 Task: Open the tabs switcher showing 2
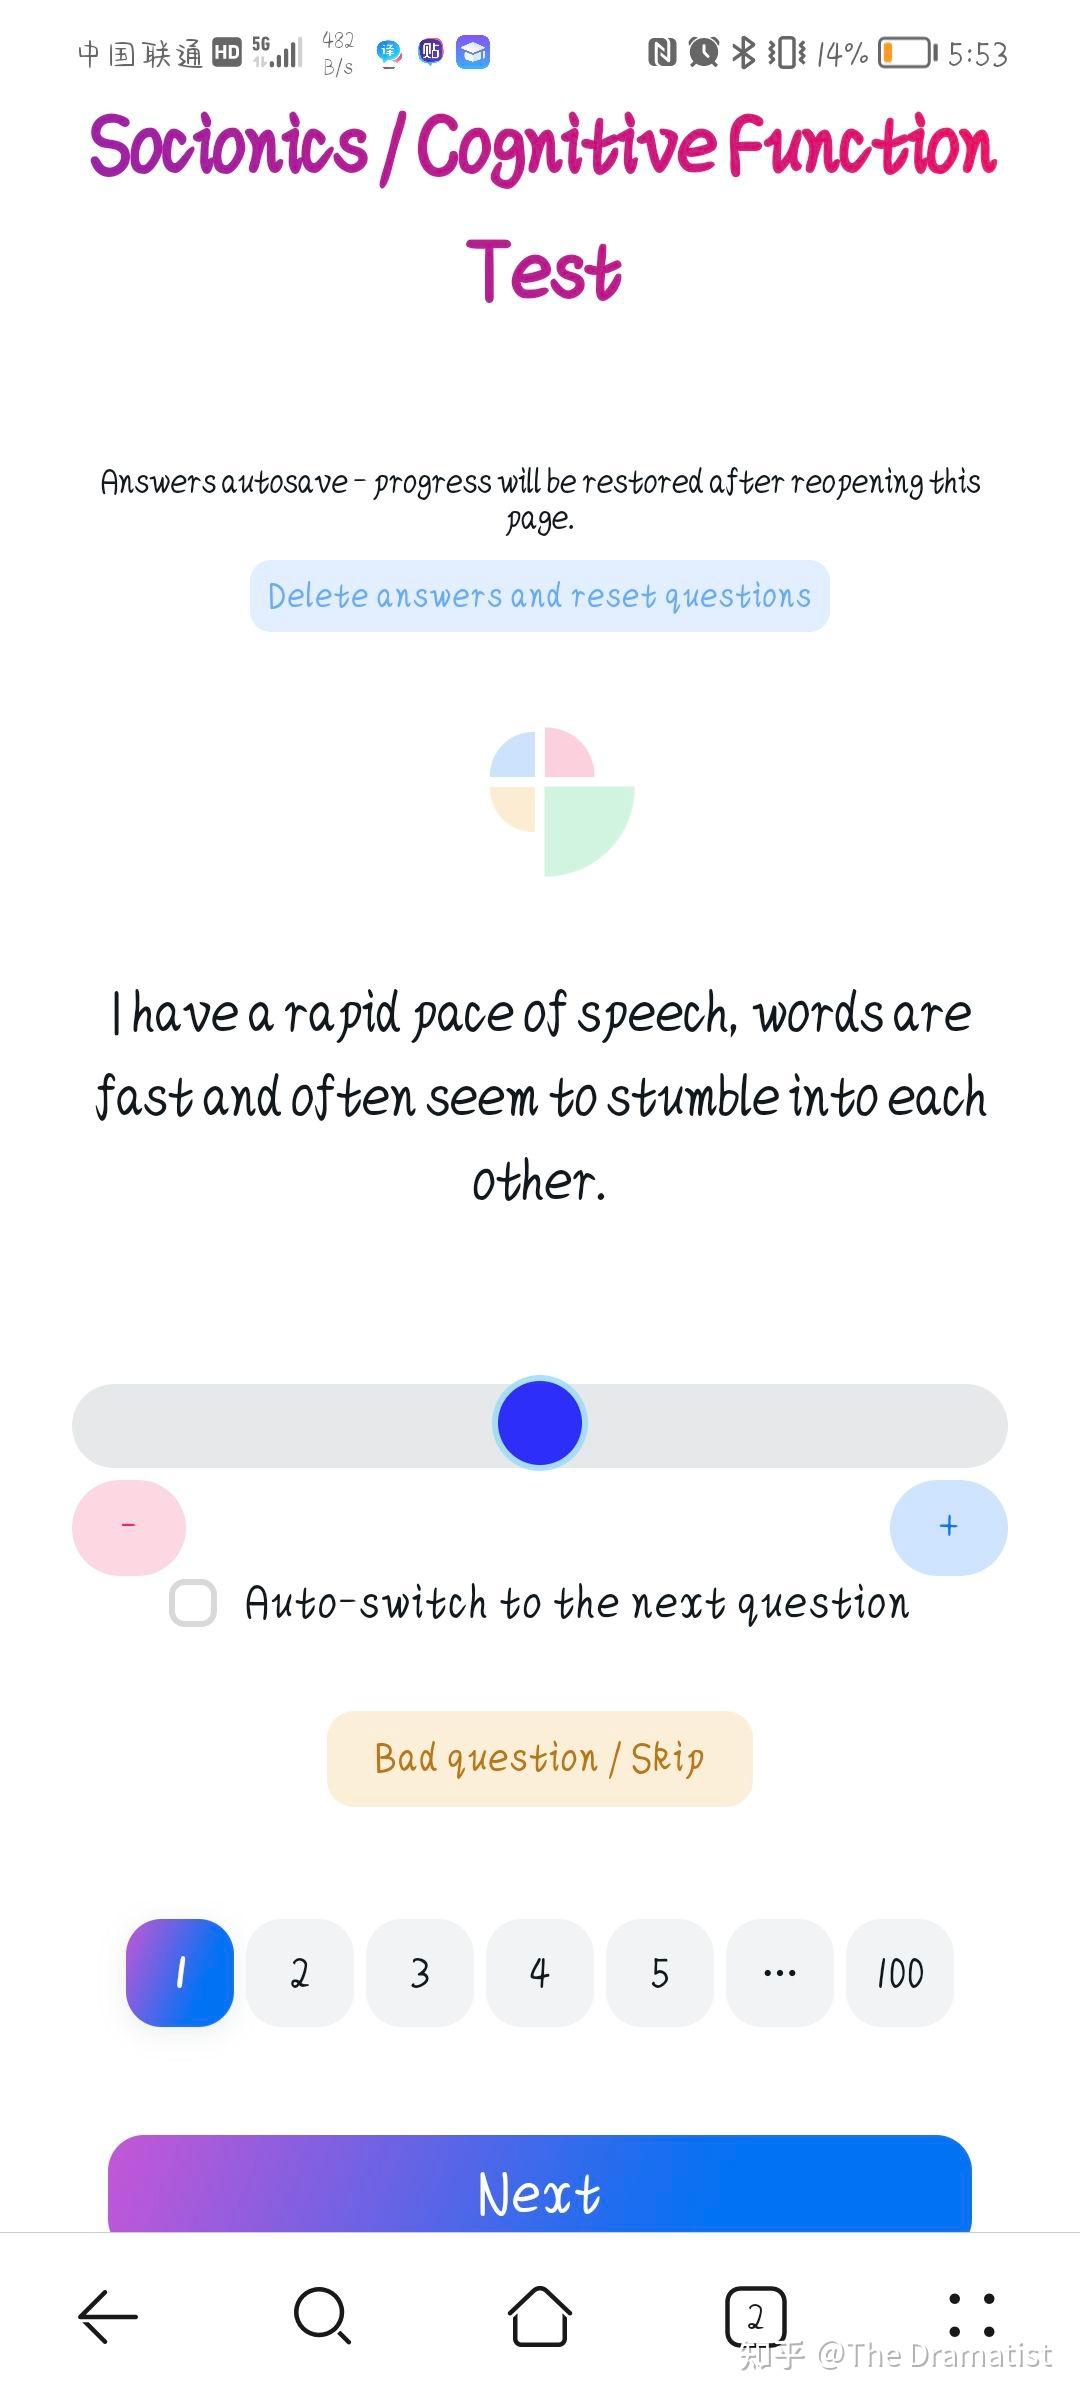tap(755, 2316)
